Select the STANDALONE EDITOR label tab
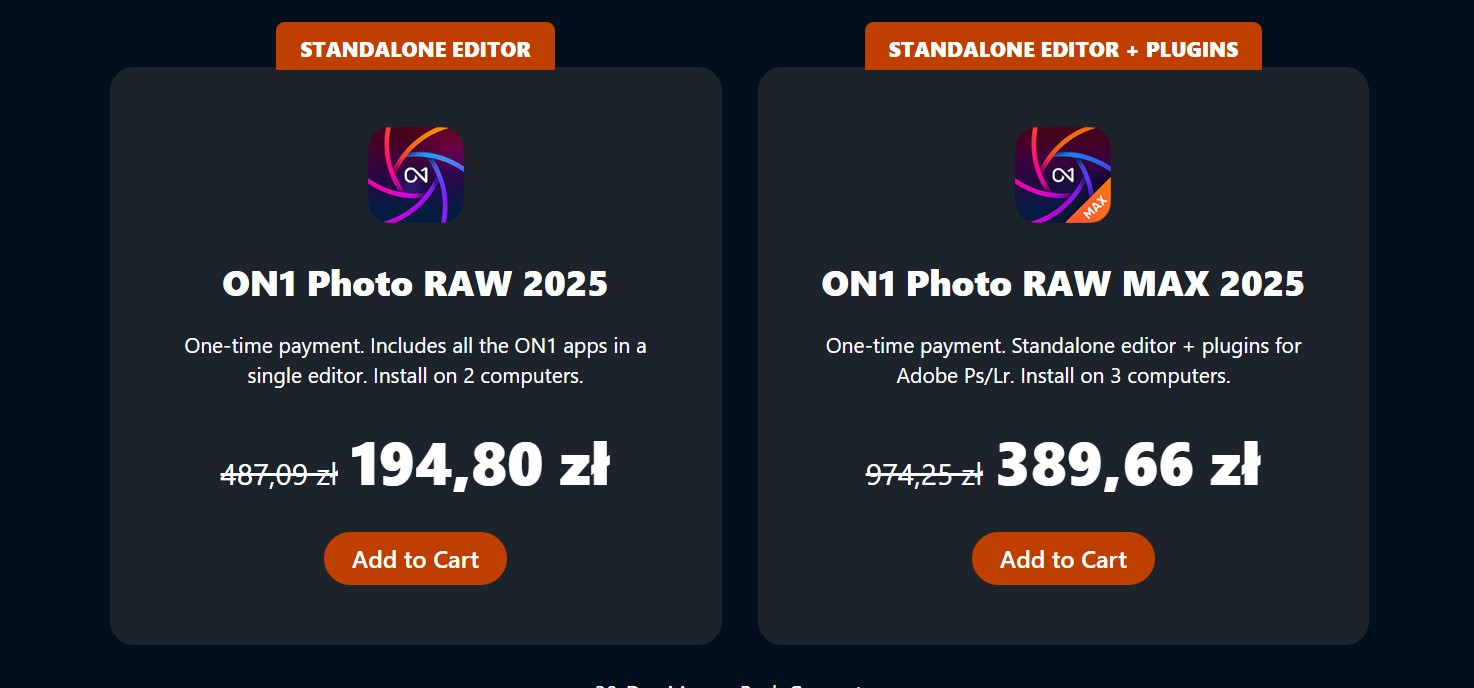The width and height of the screenshot is (1474, 688). coord(415,49)
